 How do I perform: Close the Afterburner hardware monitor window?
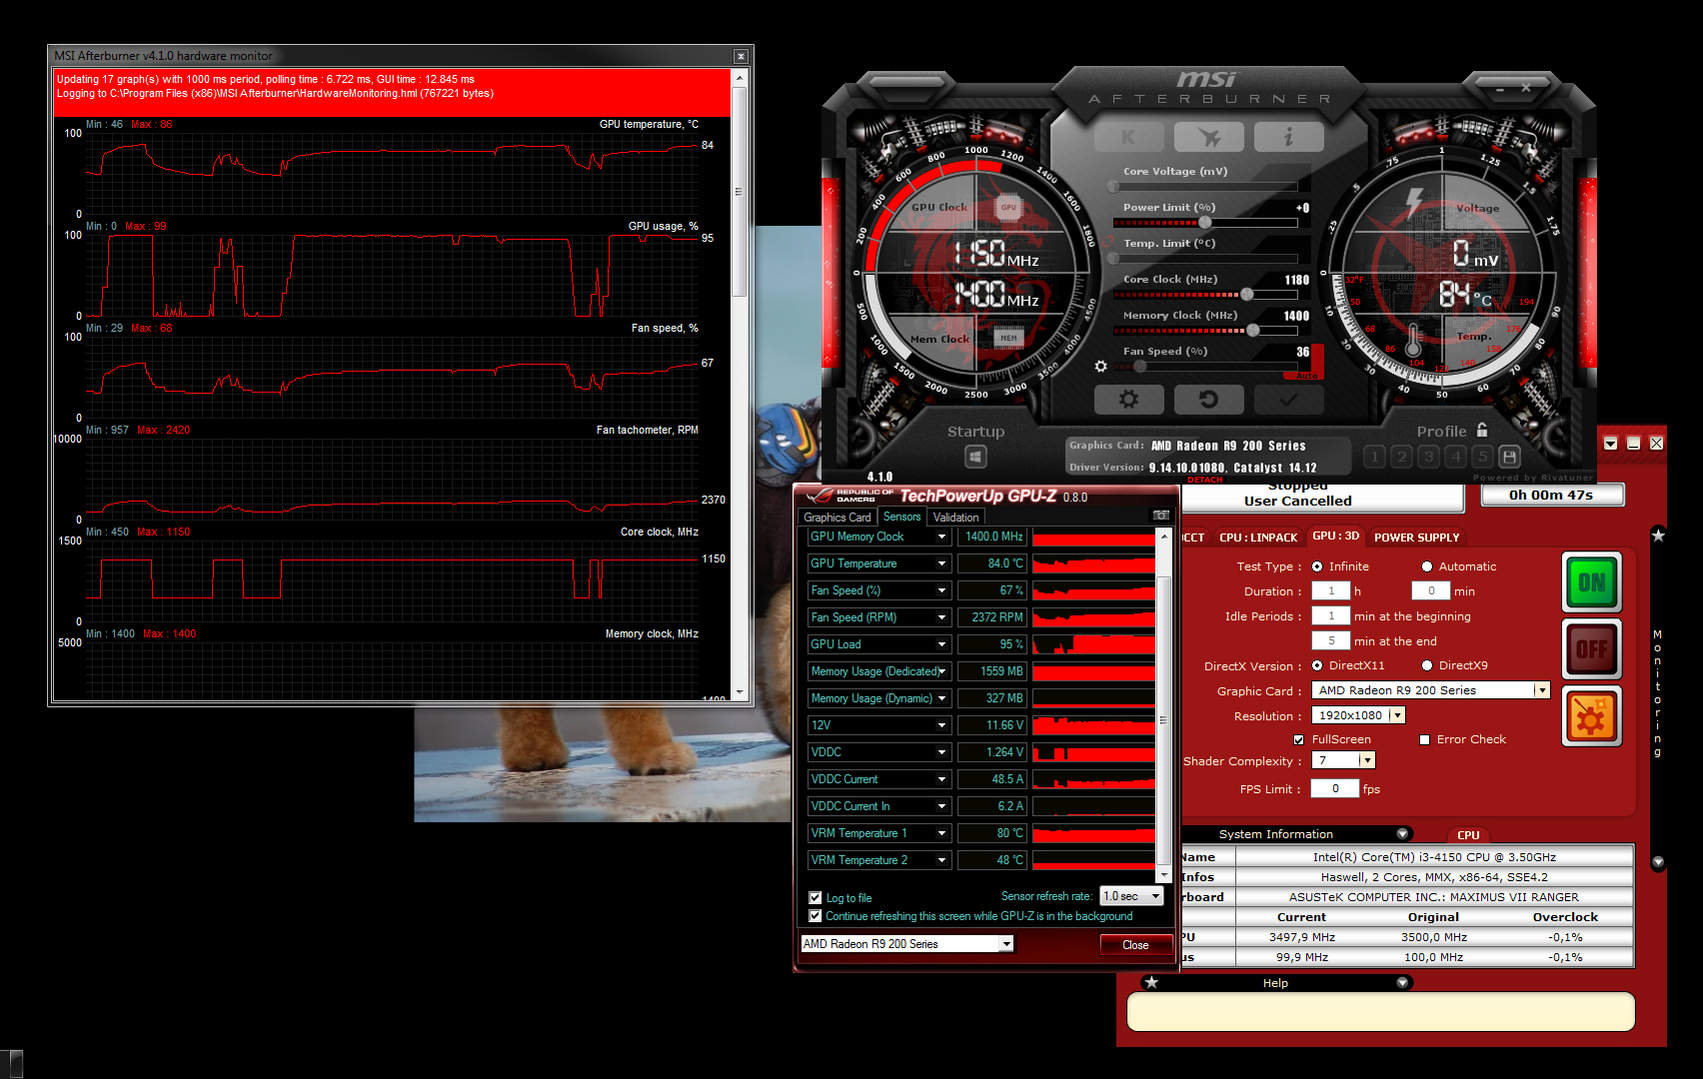[x=741, y=57]
